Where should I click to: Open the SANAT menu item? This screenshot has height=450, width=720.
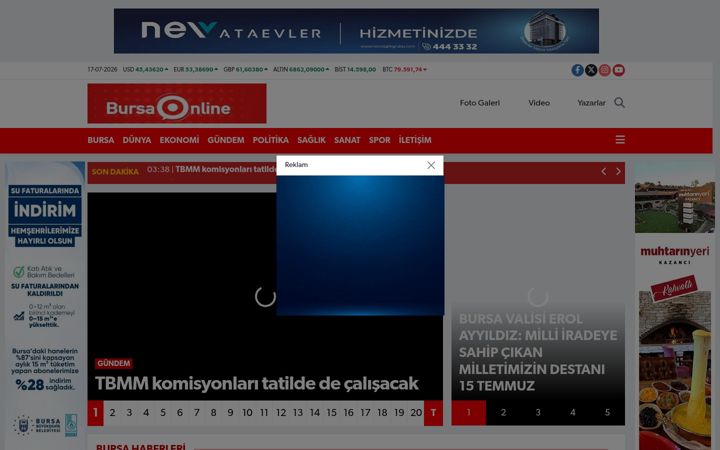347,140
